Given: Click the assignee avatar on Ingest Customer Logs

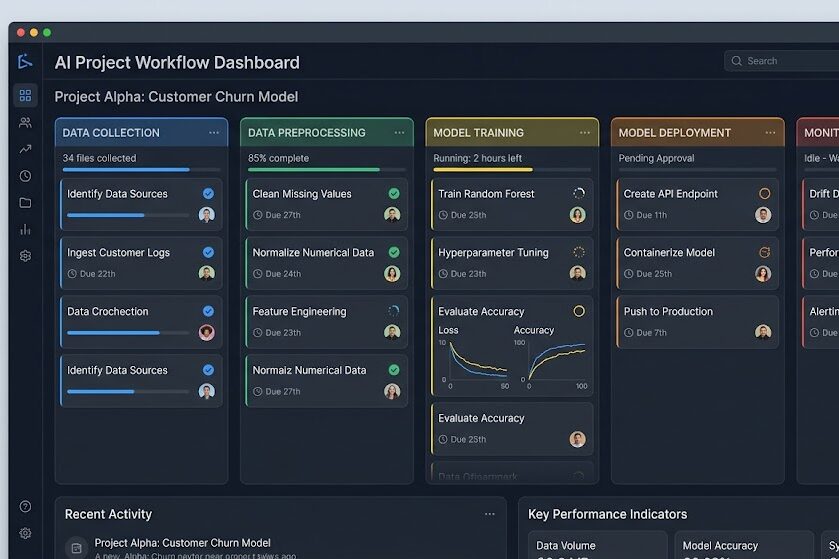Looking at the screenshot, I should 207,273.
